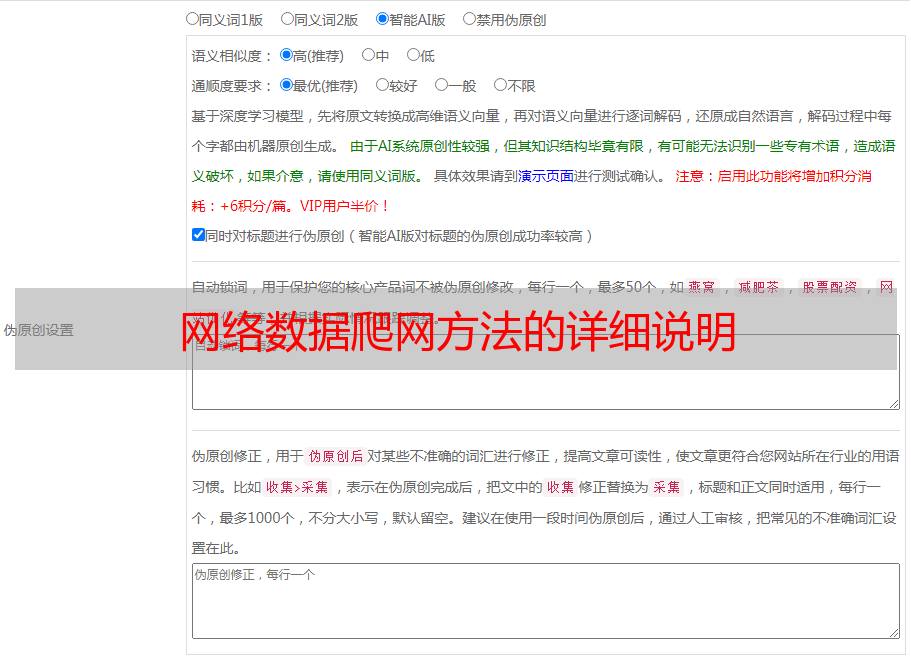Image resolution: width=911 pixels, height=658 pixels.
Task: Set 语义相似度 to 中
Action: tap(368, 55)
